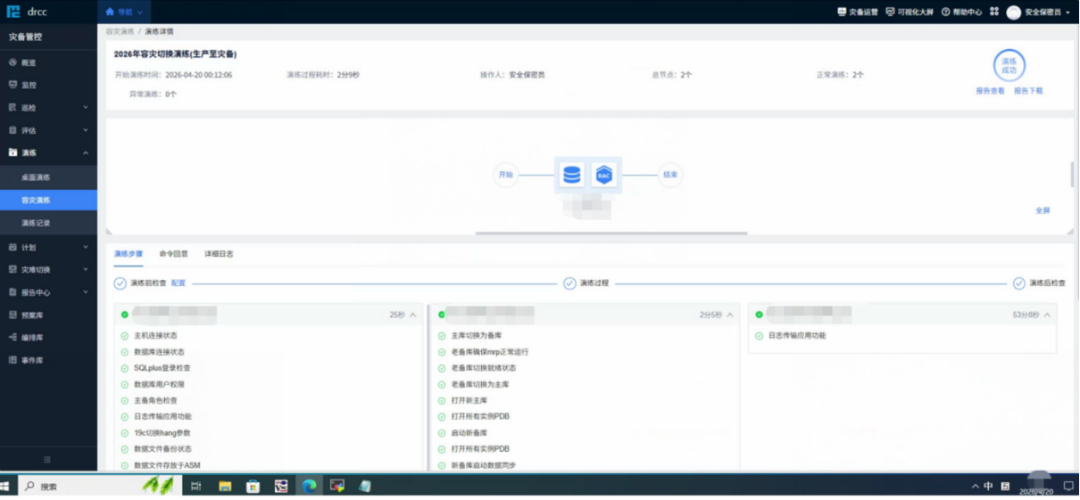Click the user avatar in header
This screenshot has width=1080, height=500.
click(1013, 12)
